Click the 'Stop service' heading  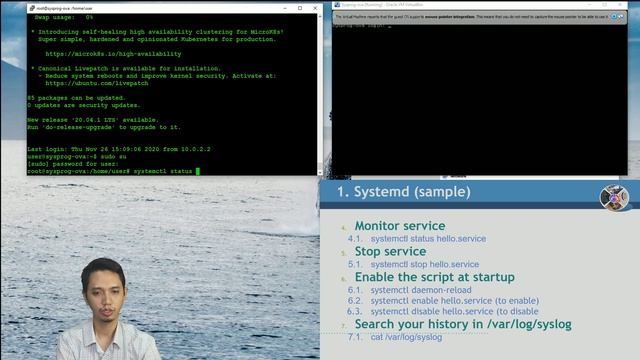(390, 251)
